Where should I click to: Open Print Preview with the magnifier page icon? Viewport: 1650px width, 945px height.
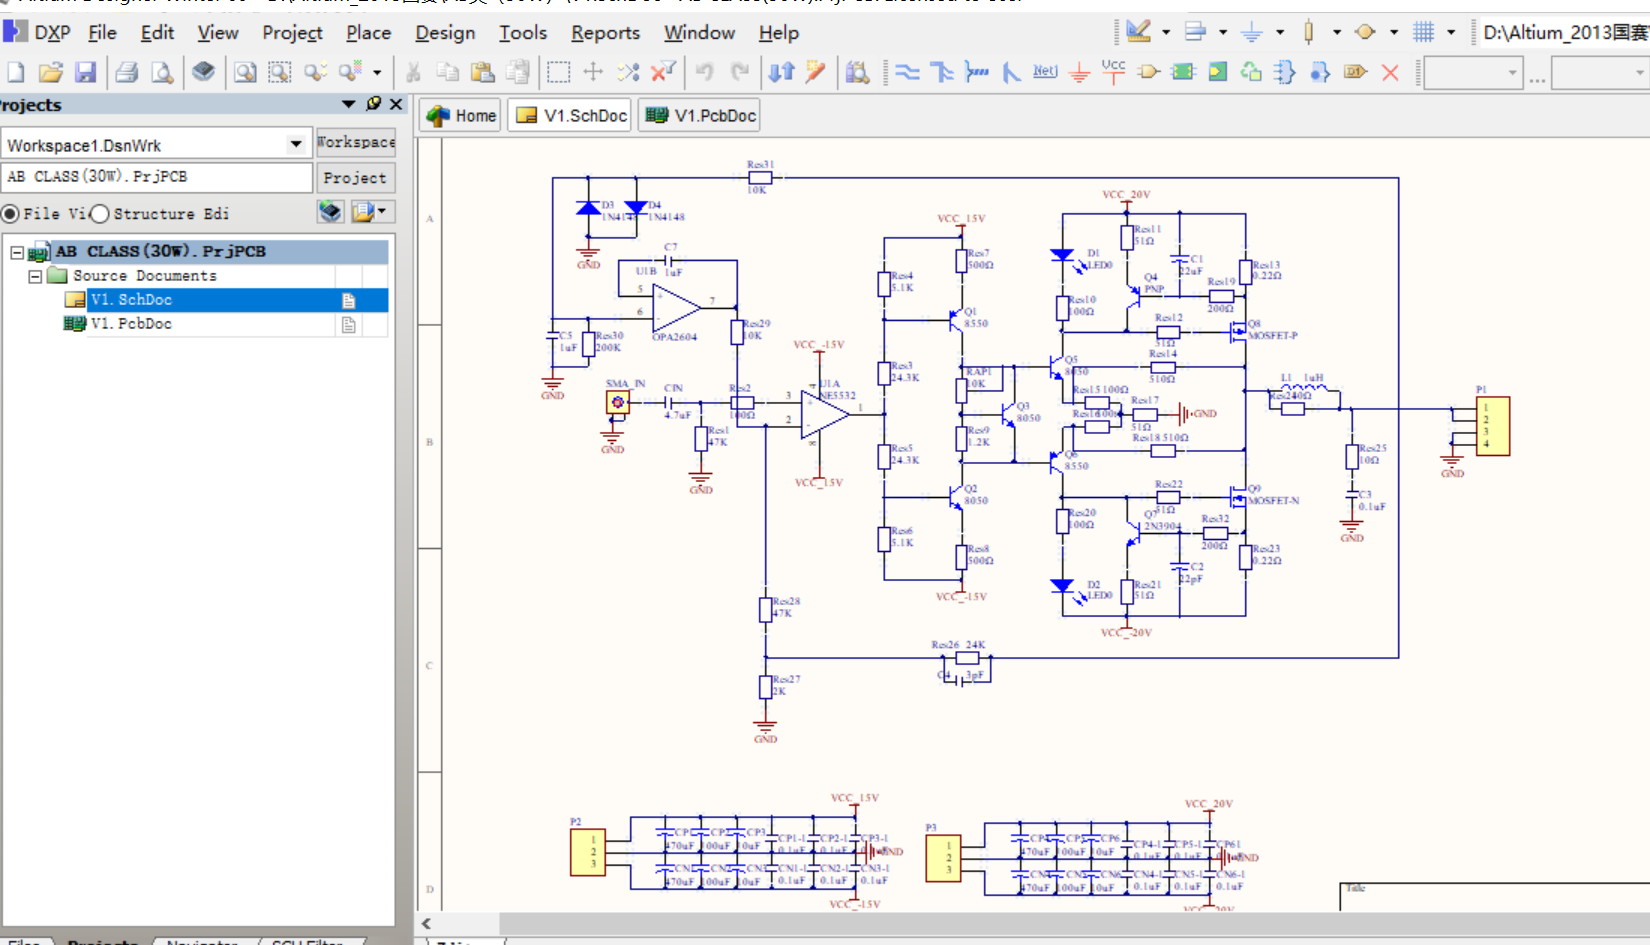(x=161, y=72)
